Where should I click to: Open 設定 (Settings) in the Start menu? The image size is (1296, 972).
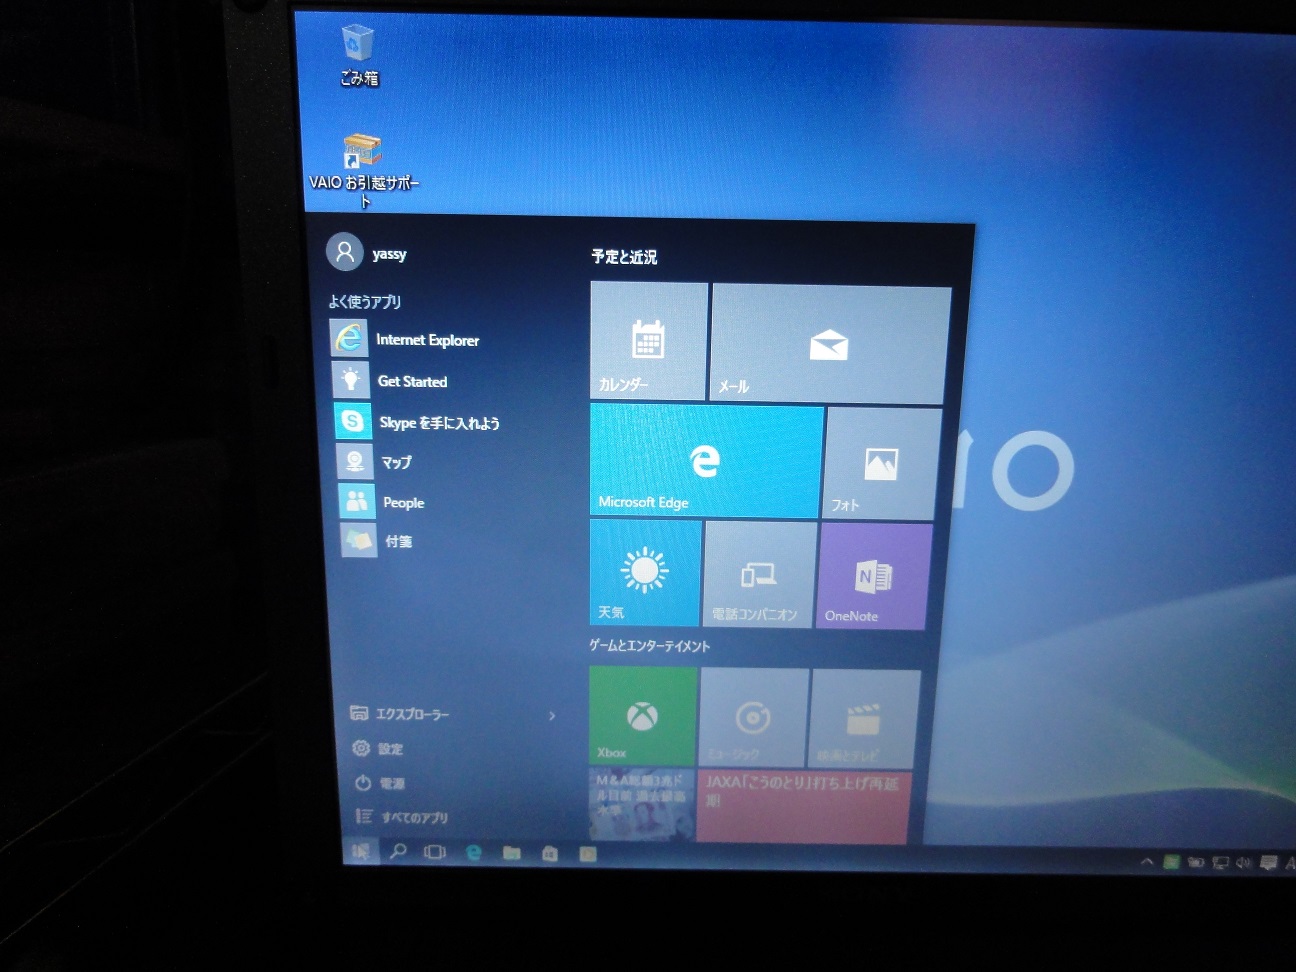point(378,749)
